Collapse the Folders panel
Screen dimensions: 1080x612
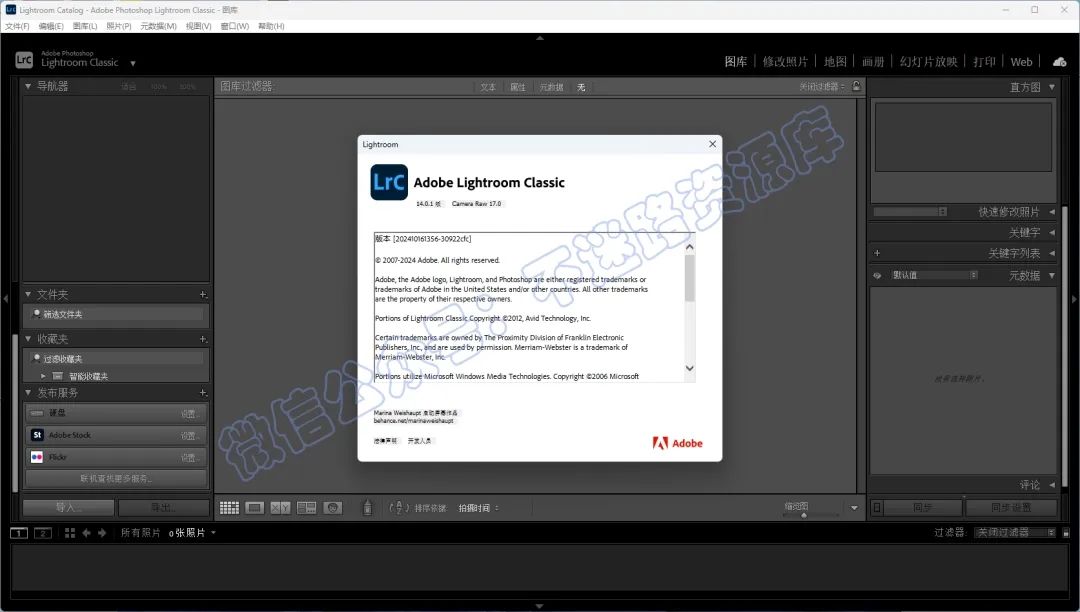[28, 295]
